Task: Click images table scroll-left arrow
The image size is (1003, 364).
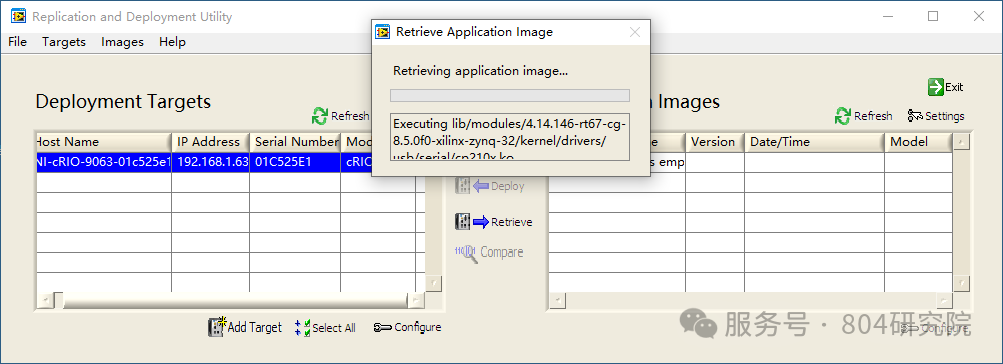Action: tap(558, 300)
